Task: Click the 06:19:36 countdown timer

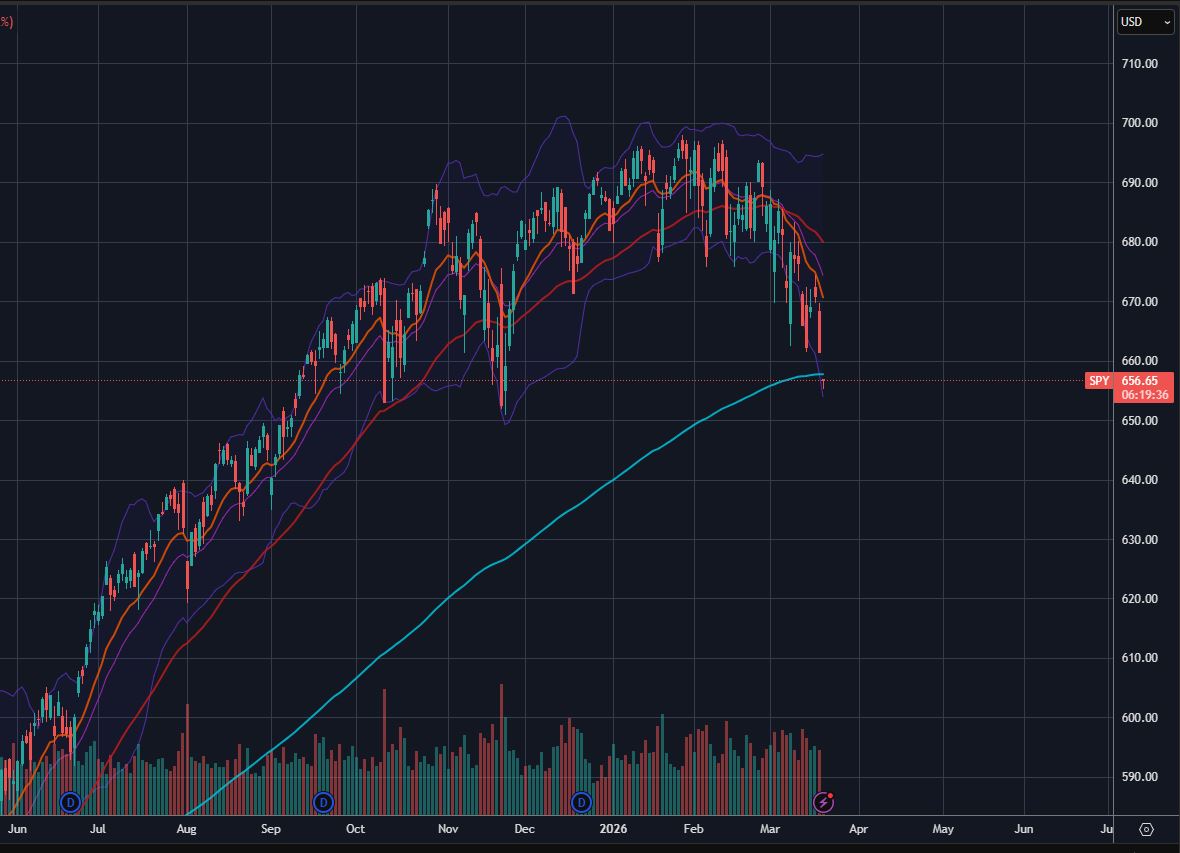Action: pos(1144,395)
